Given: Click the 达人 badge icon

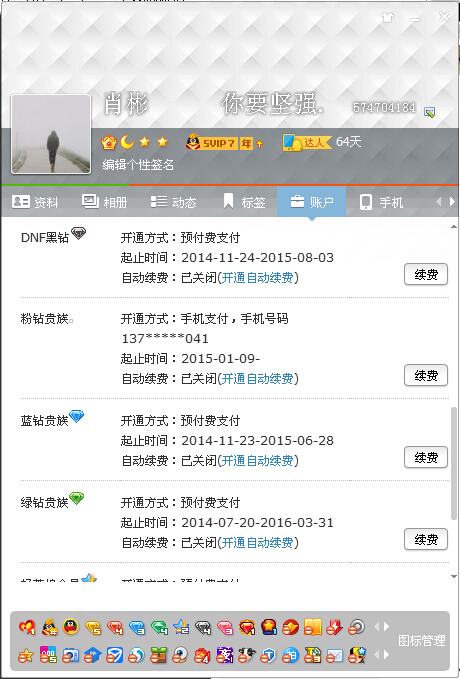Looking at the screenshot, I should pos(307,142).
